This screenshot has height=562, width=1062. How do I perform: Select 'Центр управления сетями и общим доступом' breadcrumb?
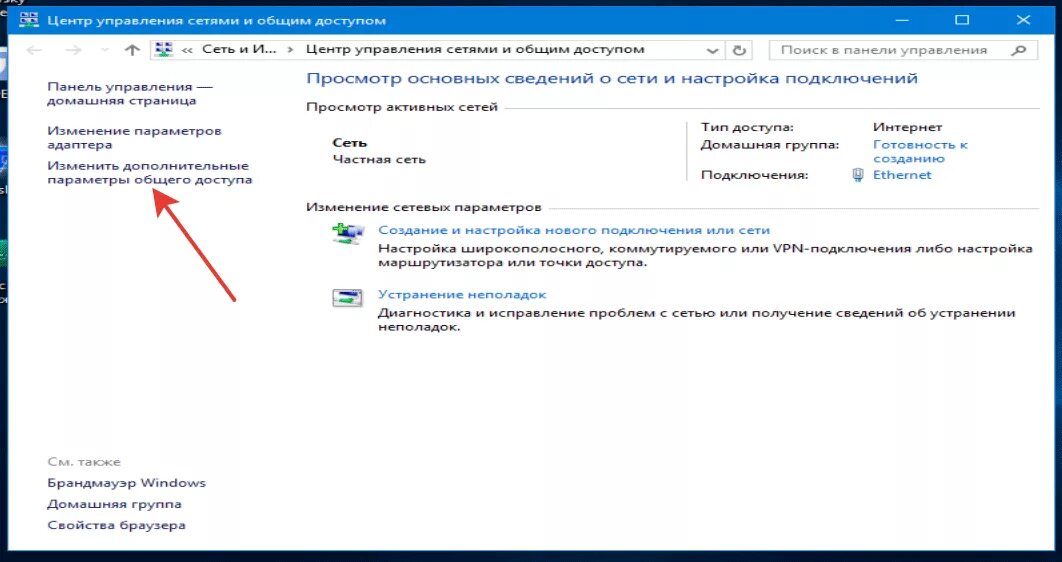475,49
